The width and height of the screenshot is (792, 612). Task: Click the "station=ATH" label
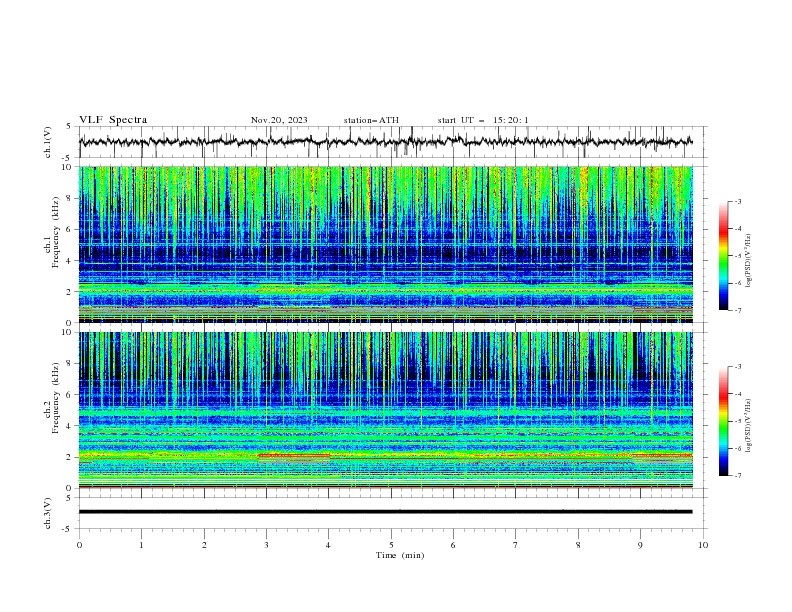point(371,120)
